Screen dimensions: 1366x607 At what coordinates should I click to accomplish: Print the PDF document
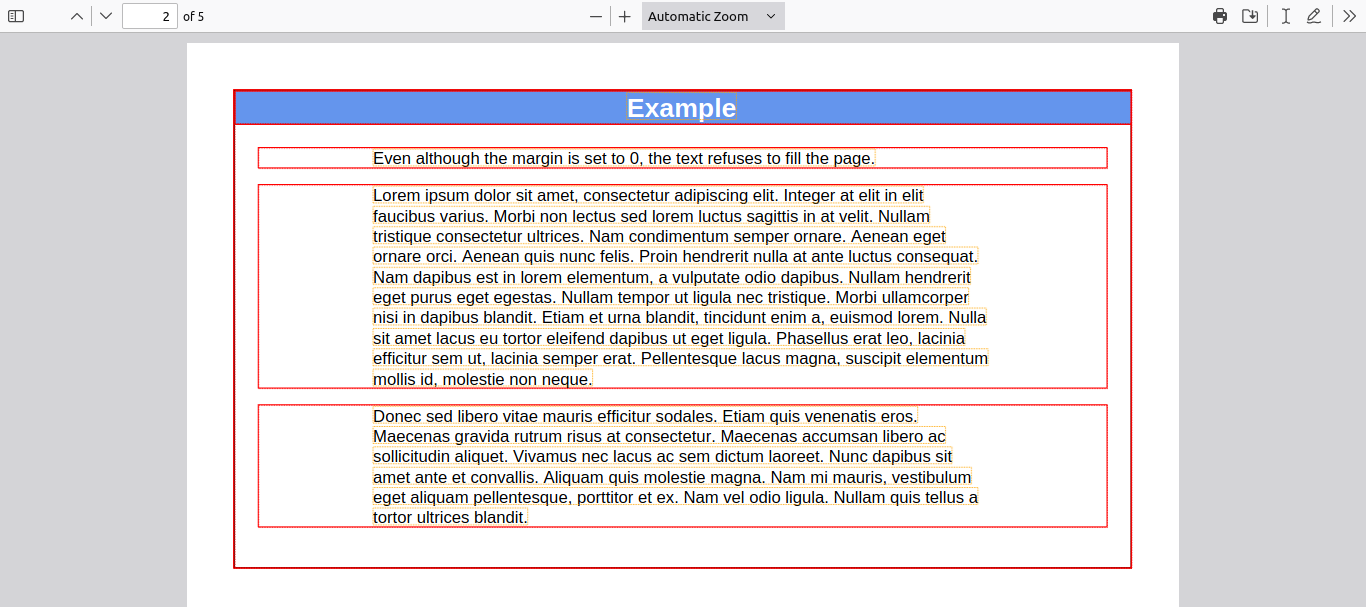point(1219,16)
